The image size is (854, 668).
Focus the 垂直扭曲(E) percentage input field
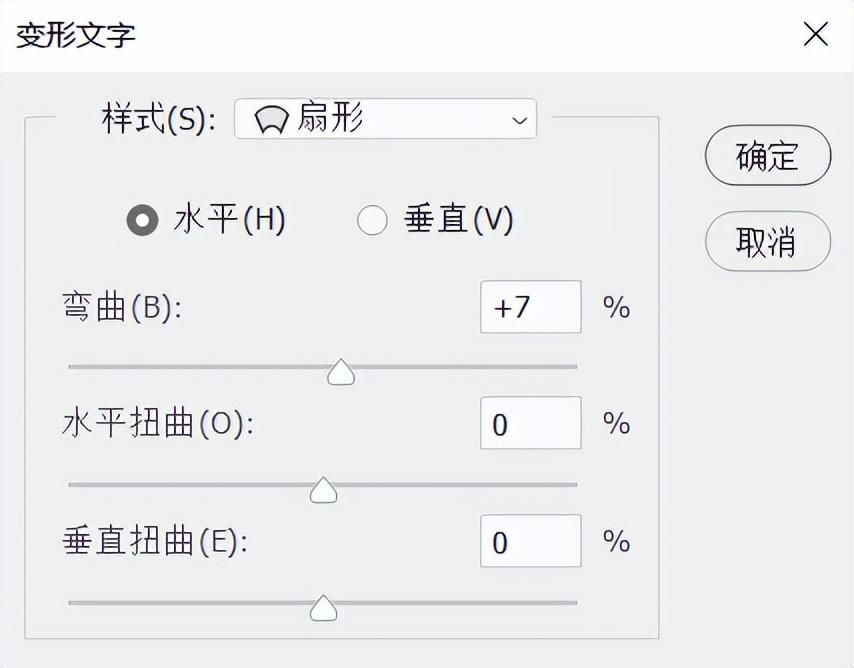530,541
